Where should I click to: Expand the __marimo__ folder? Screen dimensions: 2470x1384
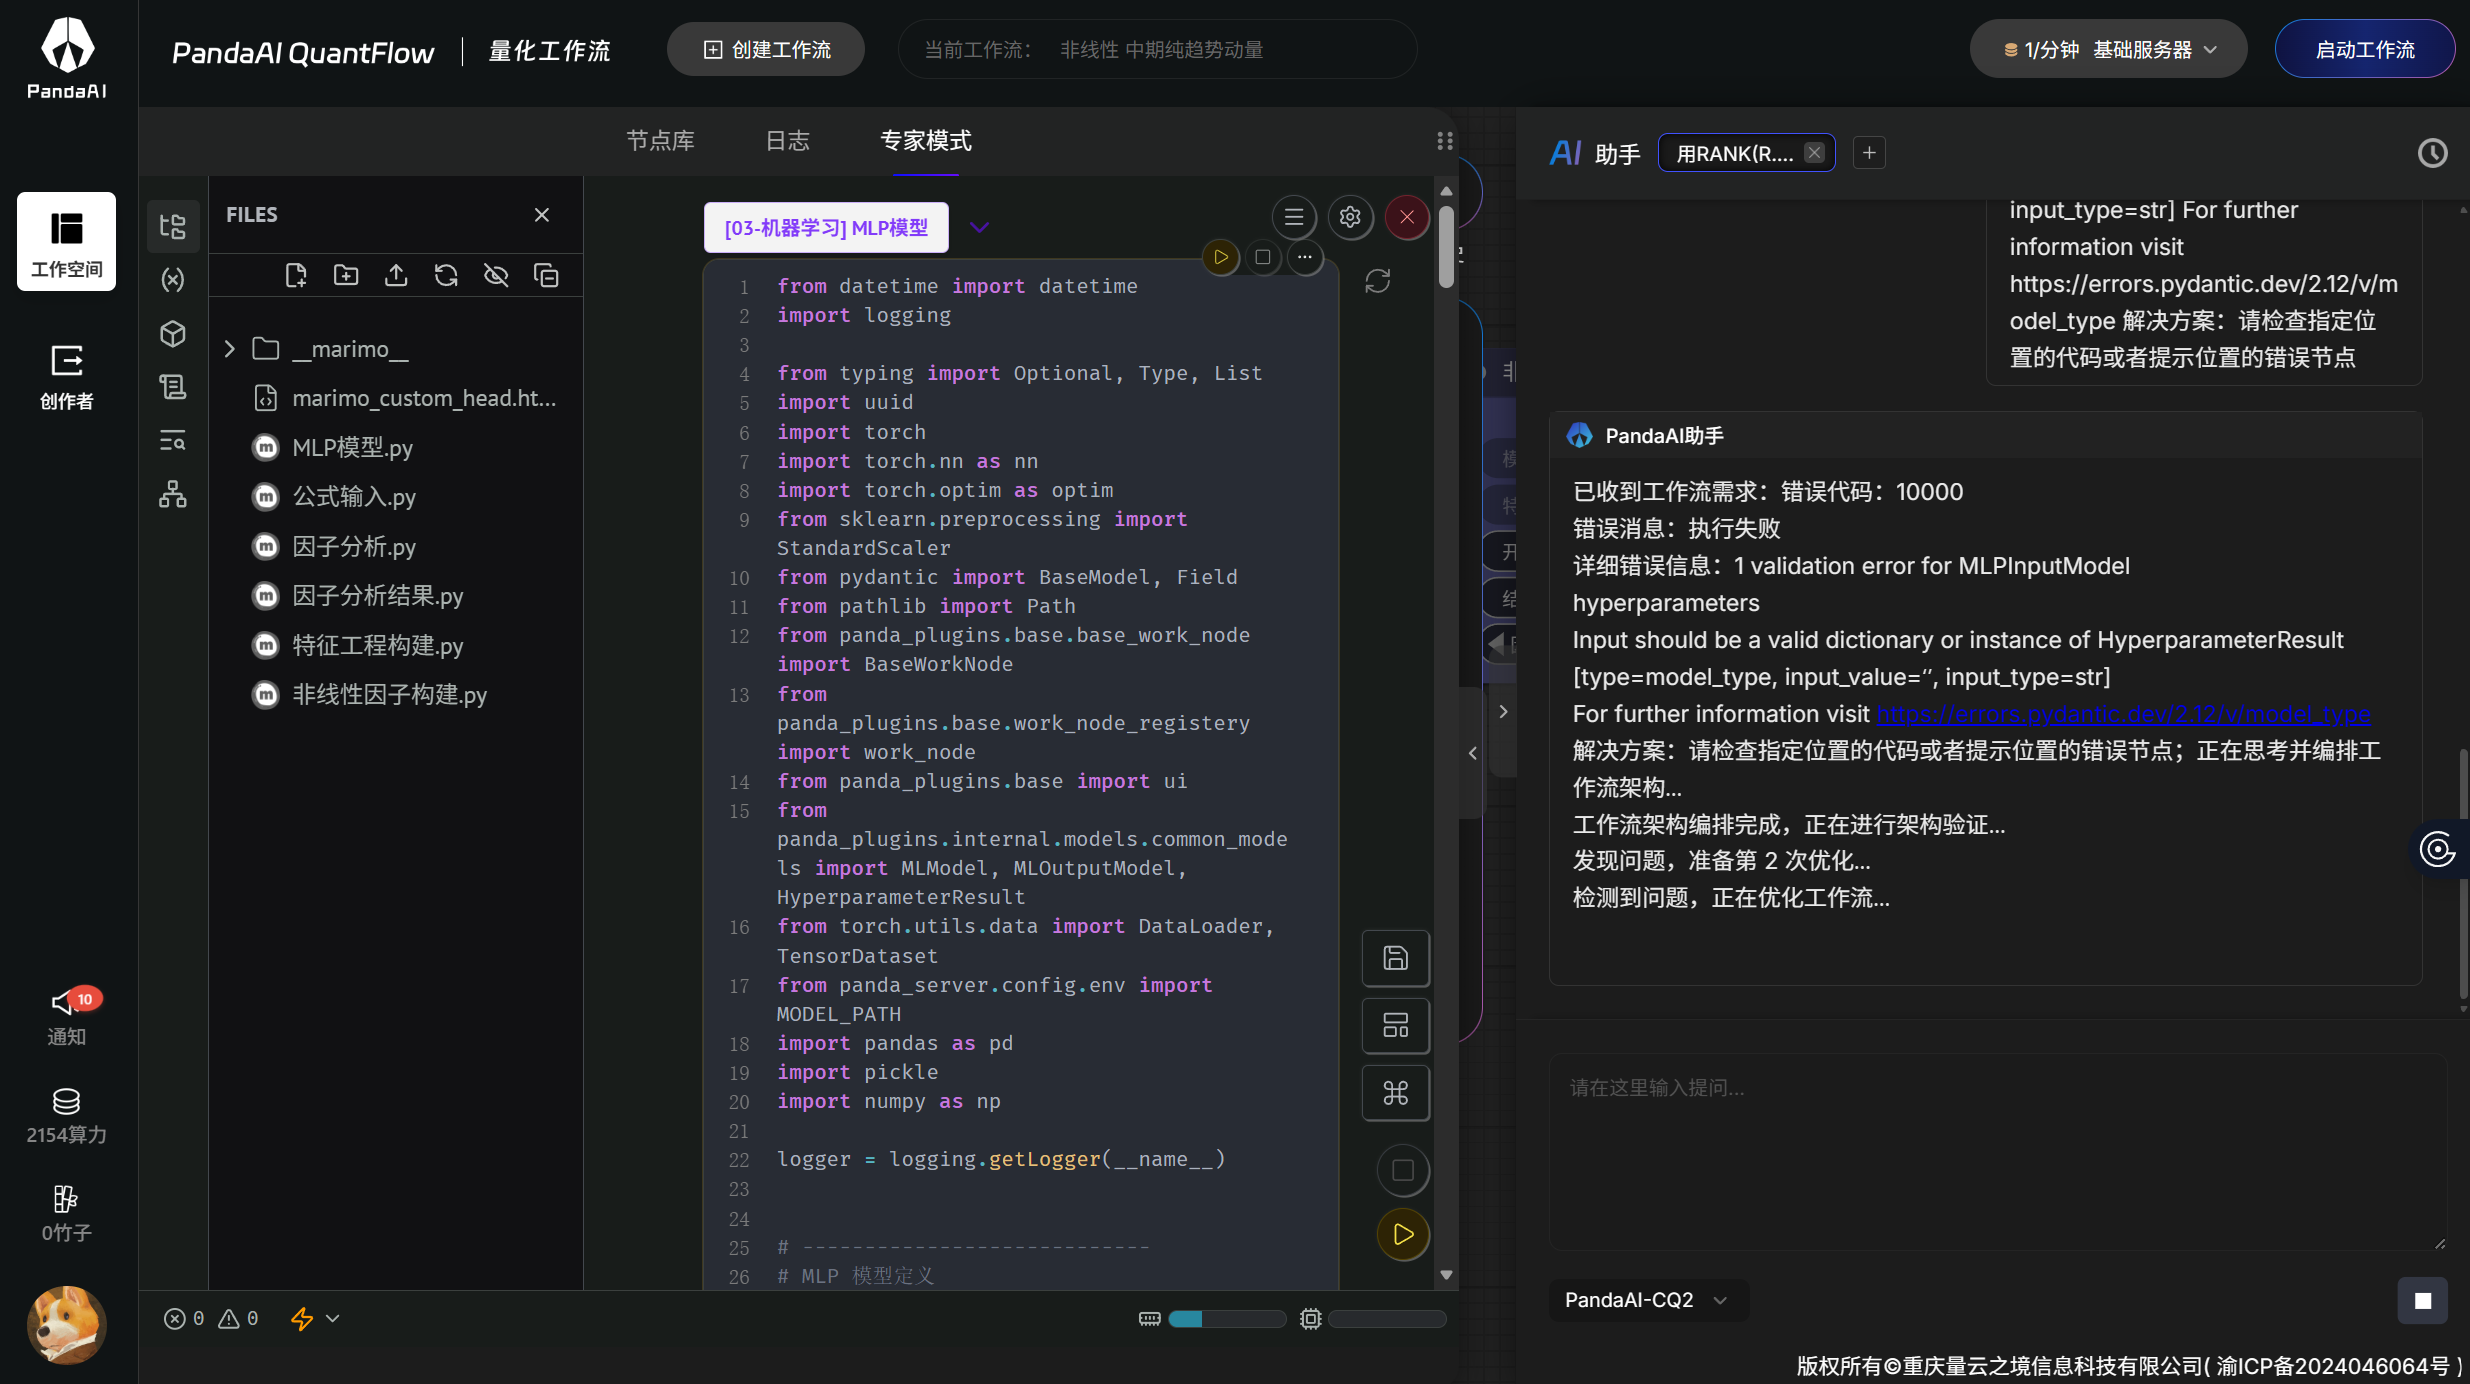pos(229,349)
